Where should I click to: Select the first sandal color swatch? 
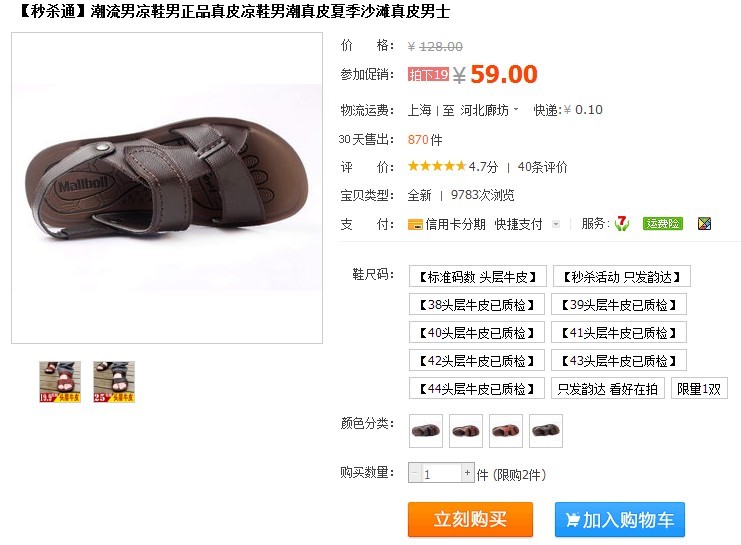click(x=426, y=431)
